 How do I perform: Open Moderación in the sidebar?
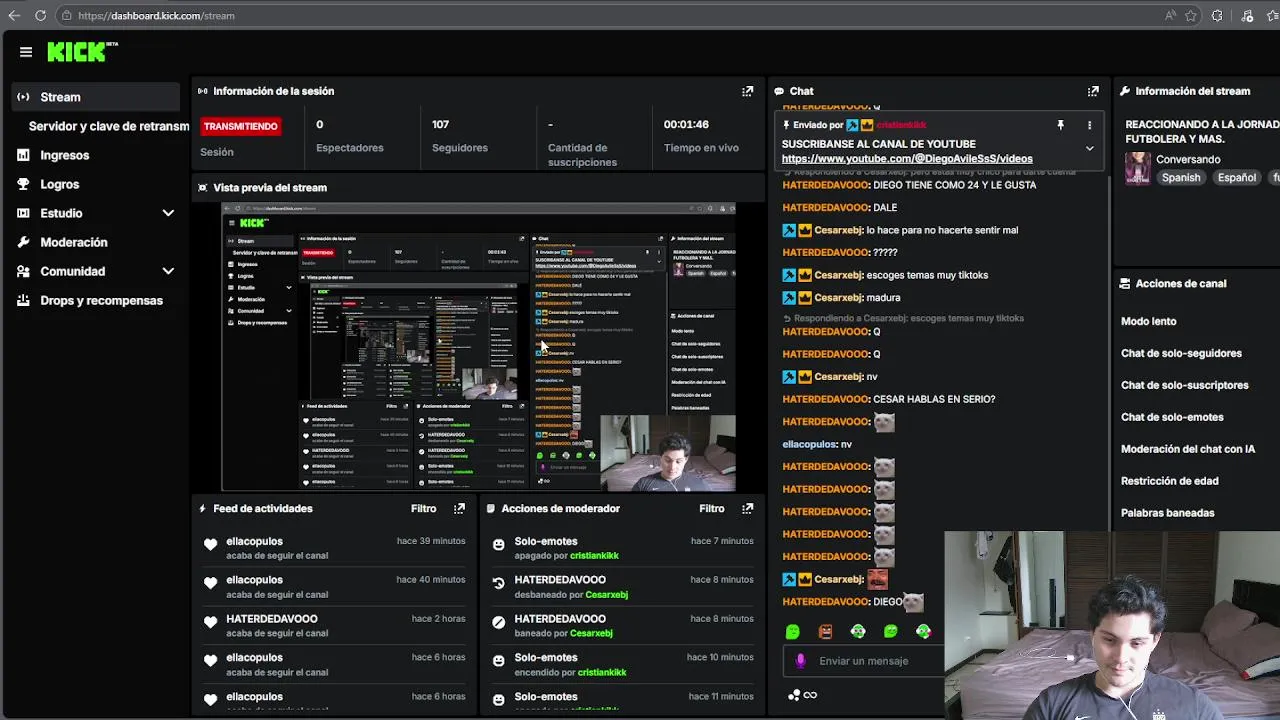pos(74,242)
